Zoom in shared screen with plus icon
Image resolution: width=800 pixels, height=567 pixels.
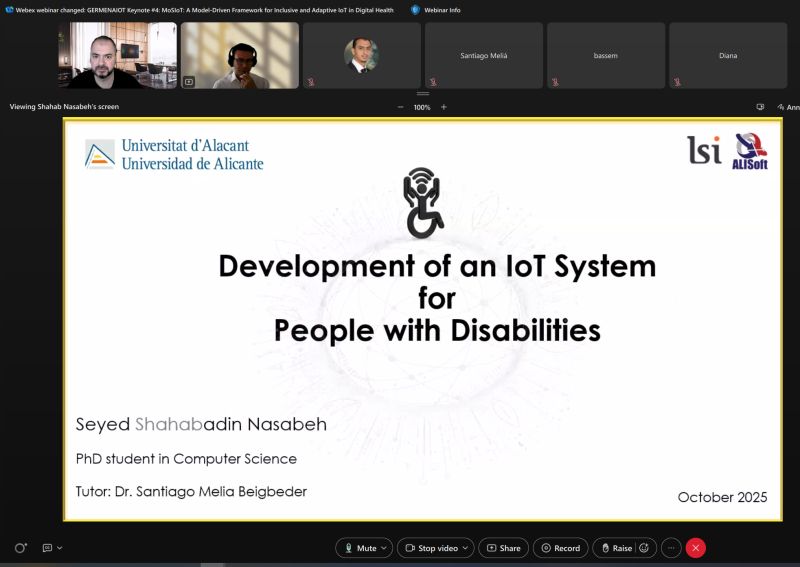(444, 107)
